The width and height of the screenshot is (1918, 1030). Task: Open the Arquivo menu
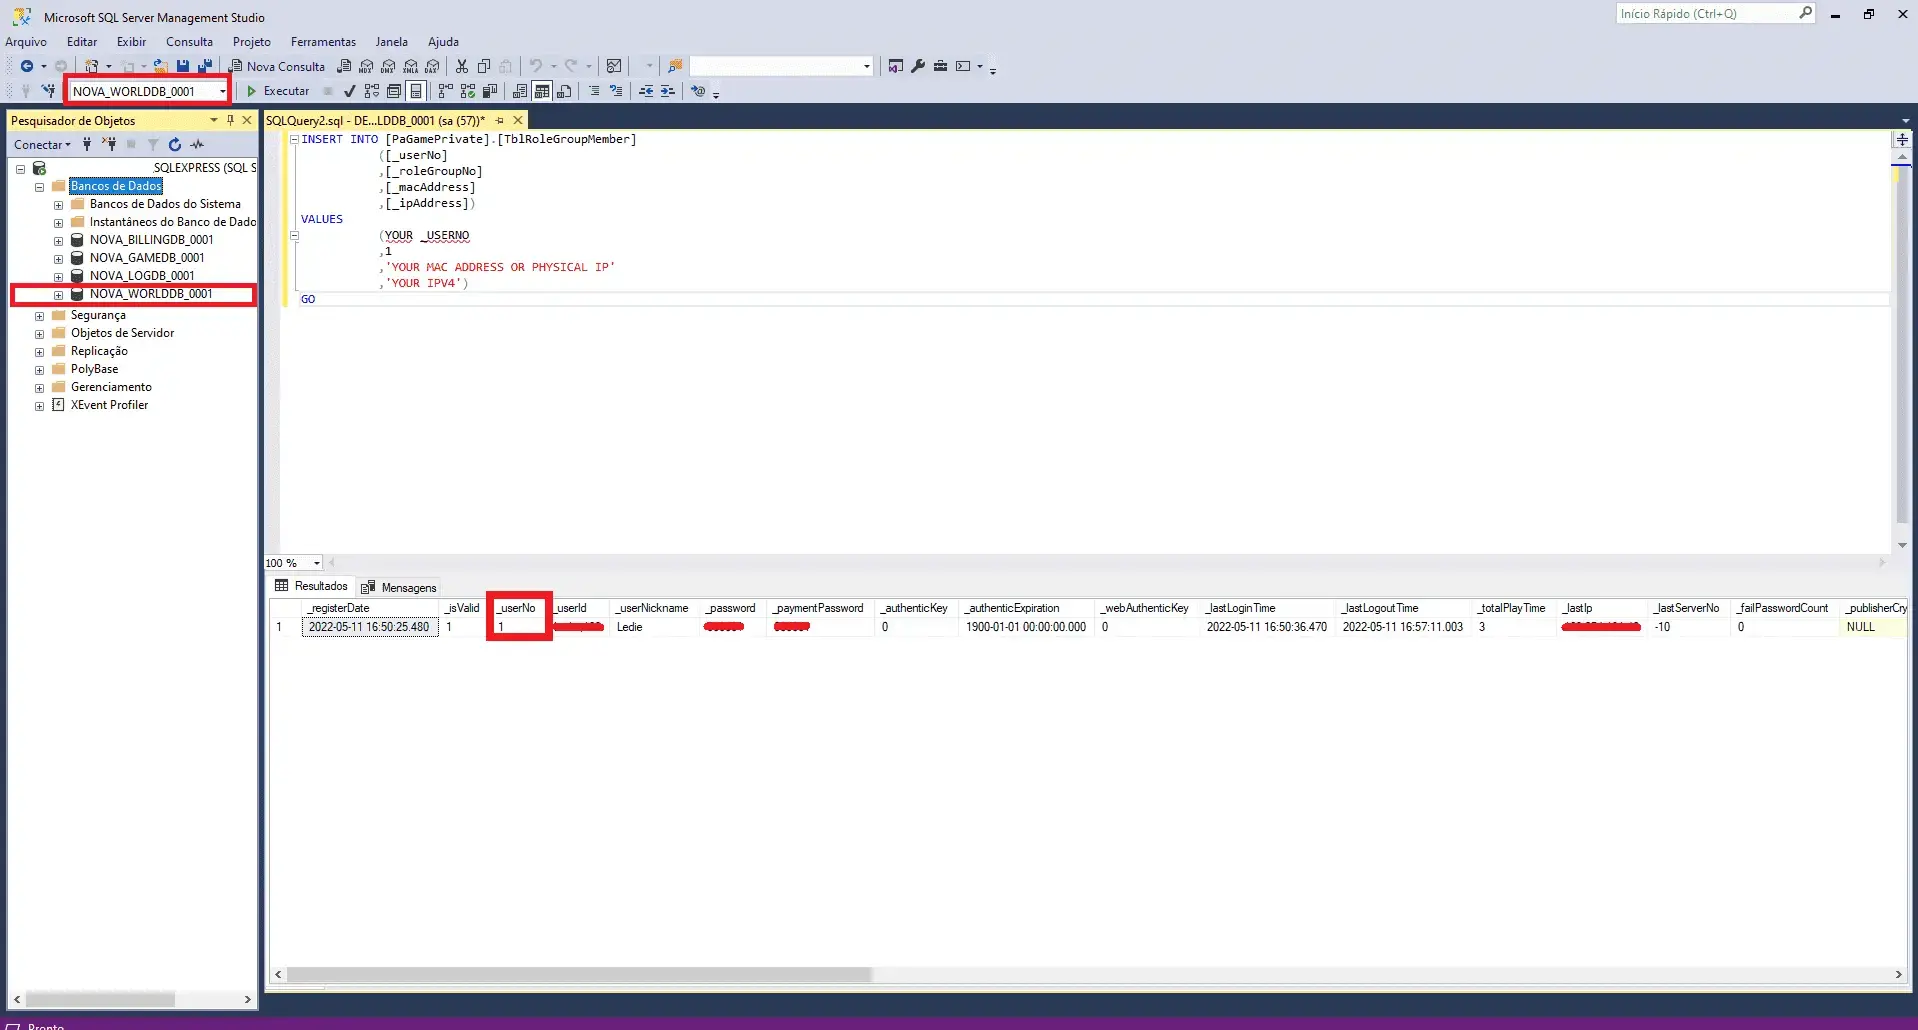click(x=26, y=42)
